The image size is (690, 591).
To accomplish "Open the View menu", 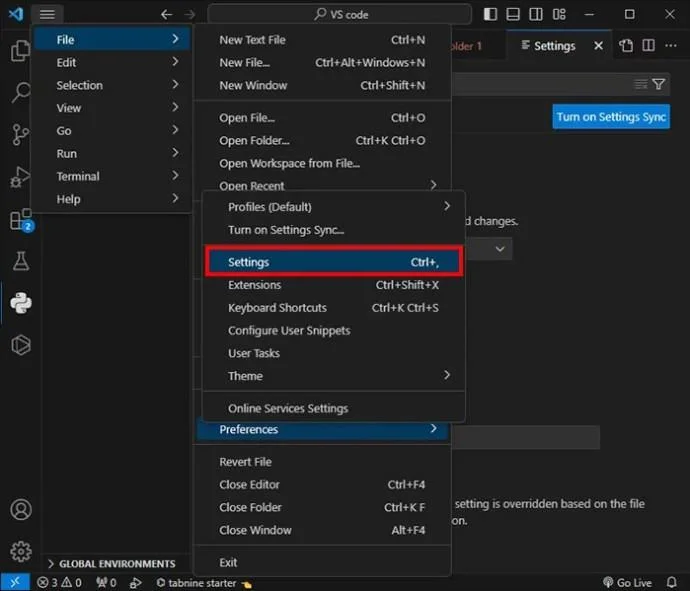I will tap(113, 108).
